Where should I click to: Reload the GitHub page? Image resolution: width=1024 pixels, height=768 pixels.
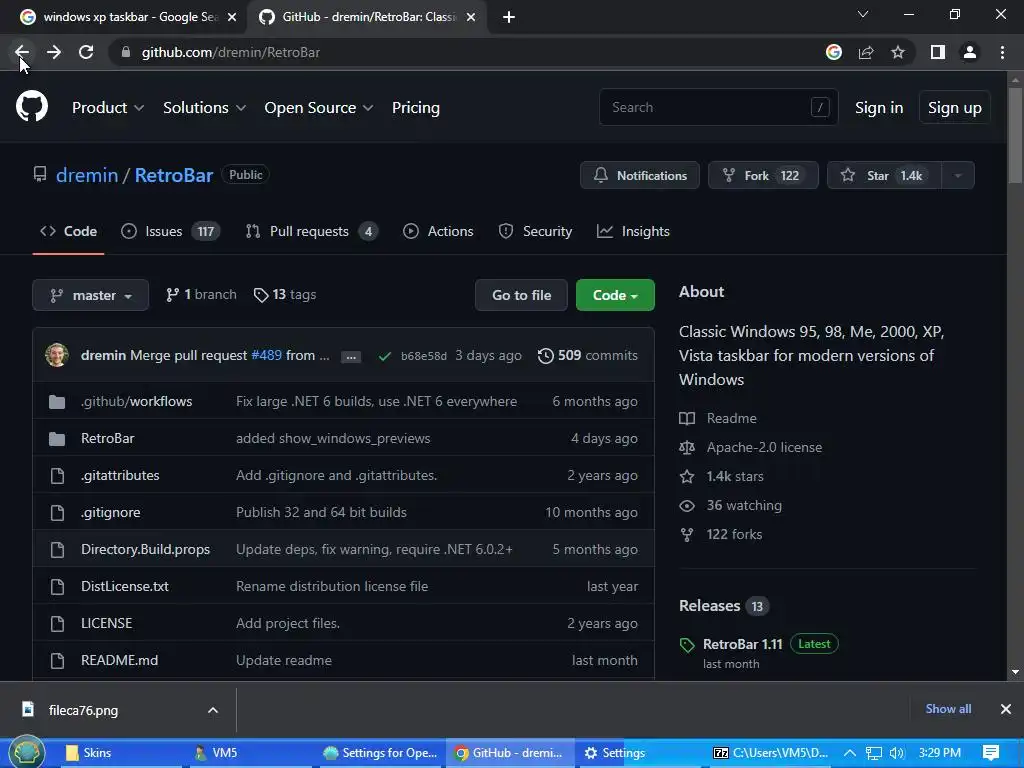[x=86, y=52]
